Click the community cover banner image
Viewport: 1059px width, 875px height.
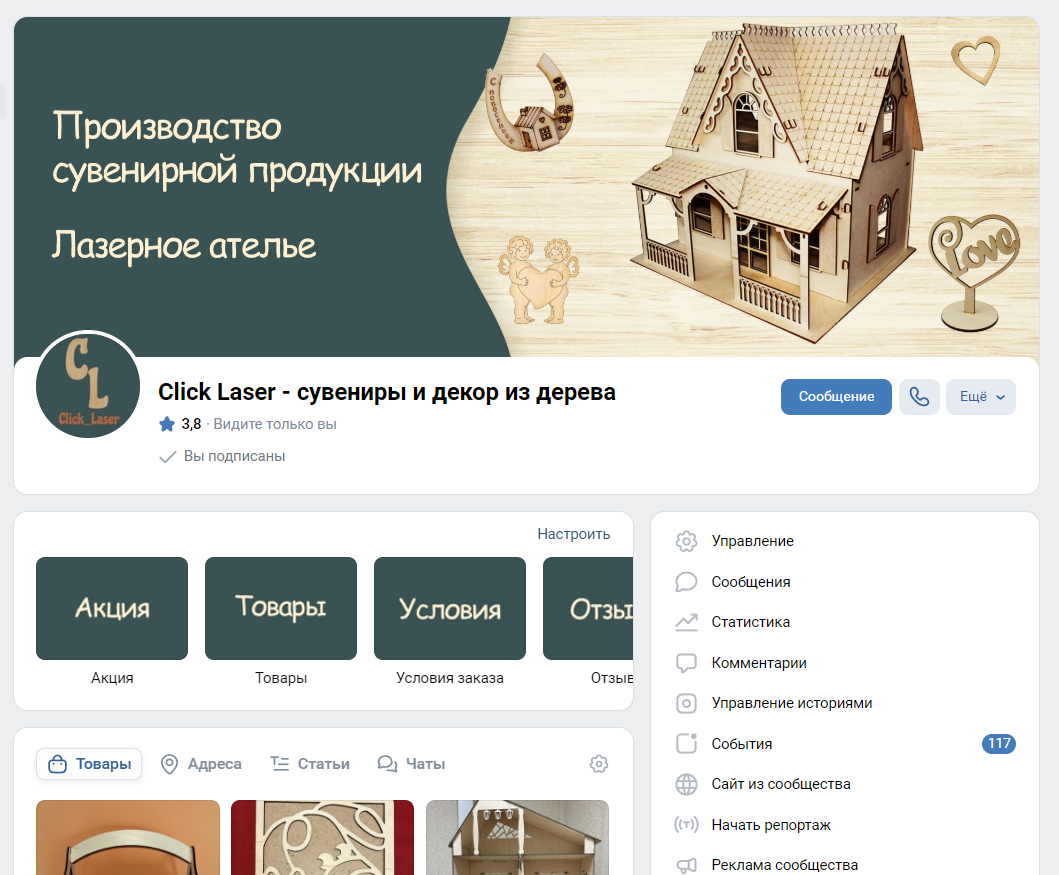pyautogui.click(x=526, y=187)
